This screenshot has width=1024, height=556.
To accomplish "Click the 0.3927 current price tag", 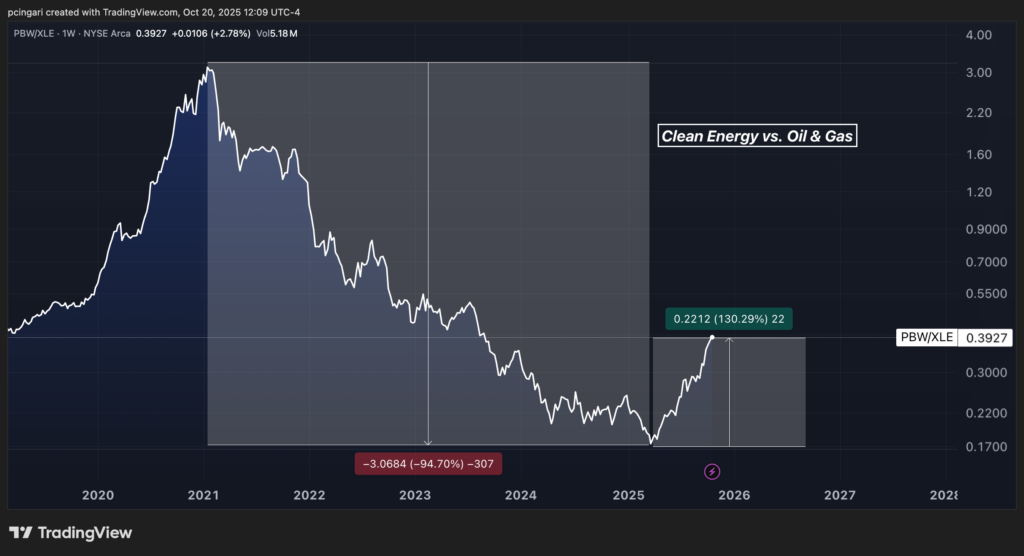I will pyautogui.click(x=985, y=338).
